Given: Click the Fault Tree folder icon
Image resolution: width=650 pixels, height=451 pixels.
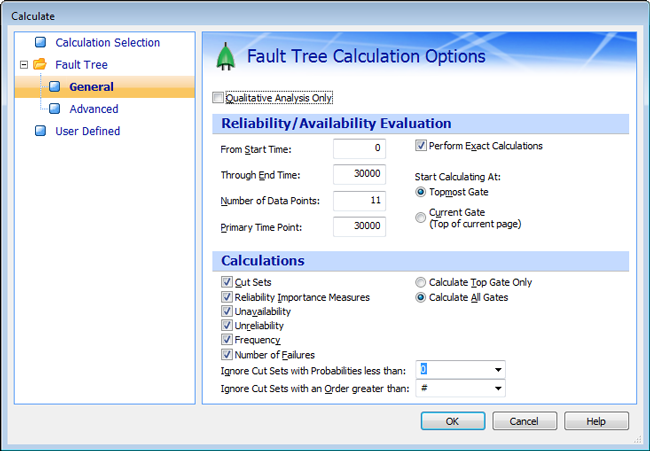Looking at the screenshot, I should click(40, 65).
